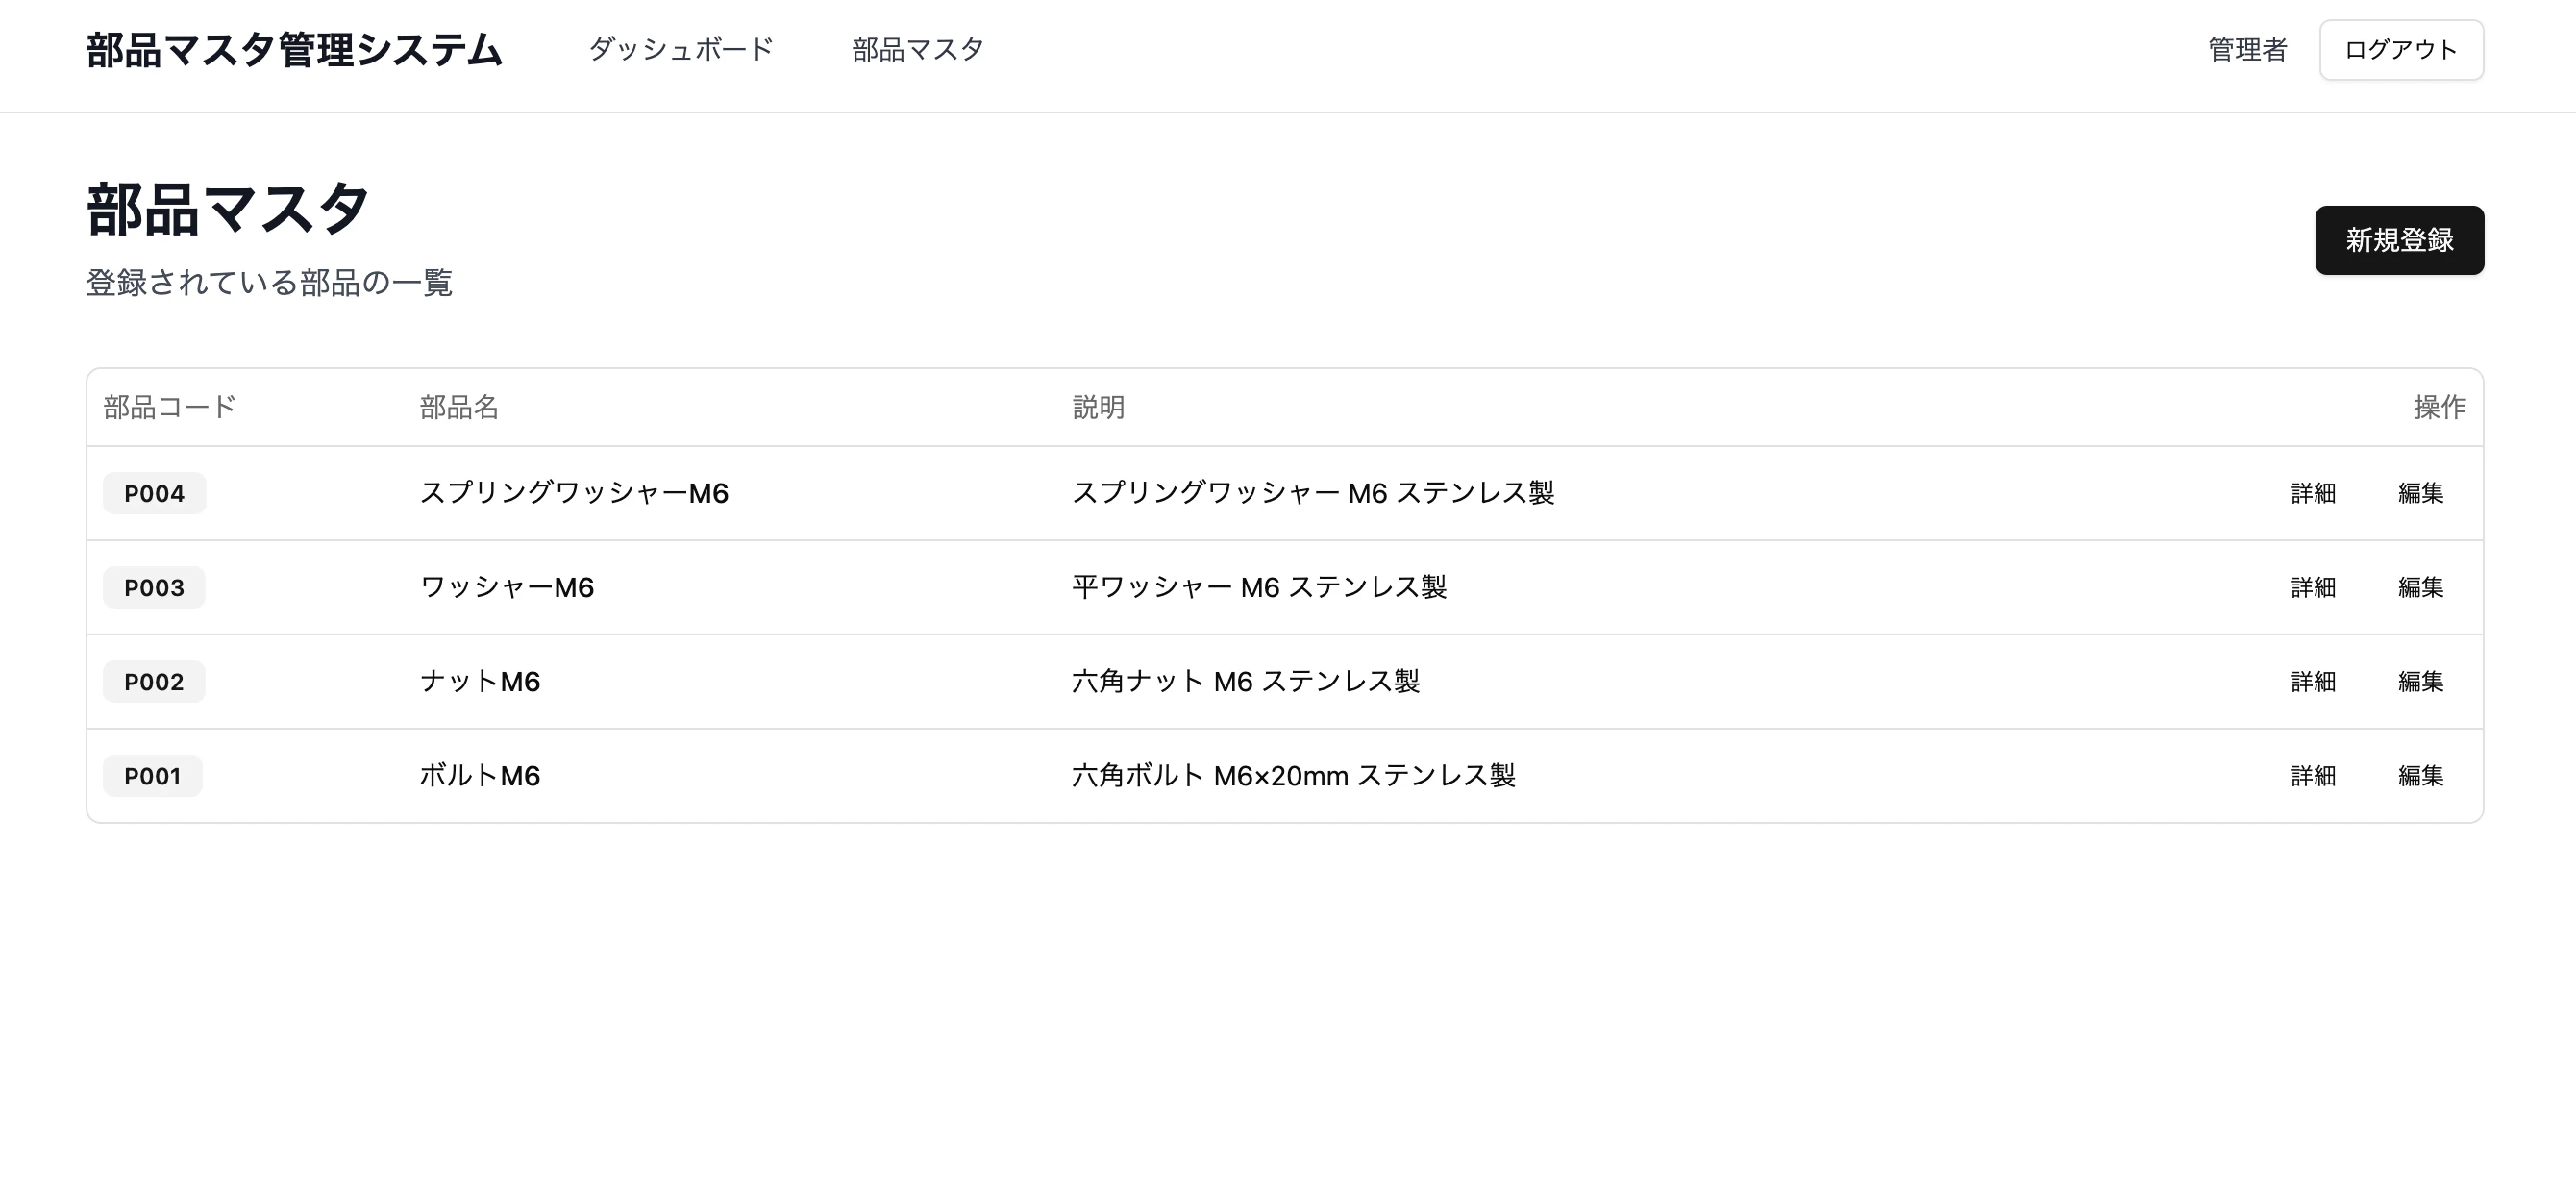
Task: Click 編集 in the P002 row
Action: pyautogui.click(x=2420, y=681)
